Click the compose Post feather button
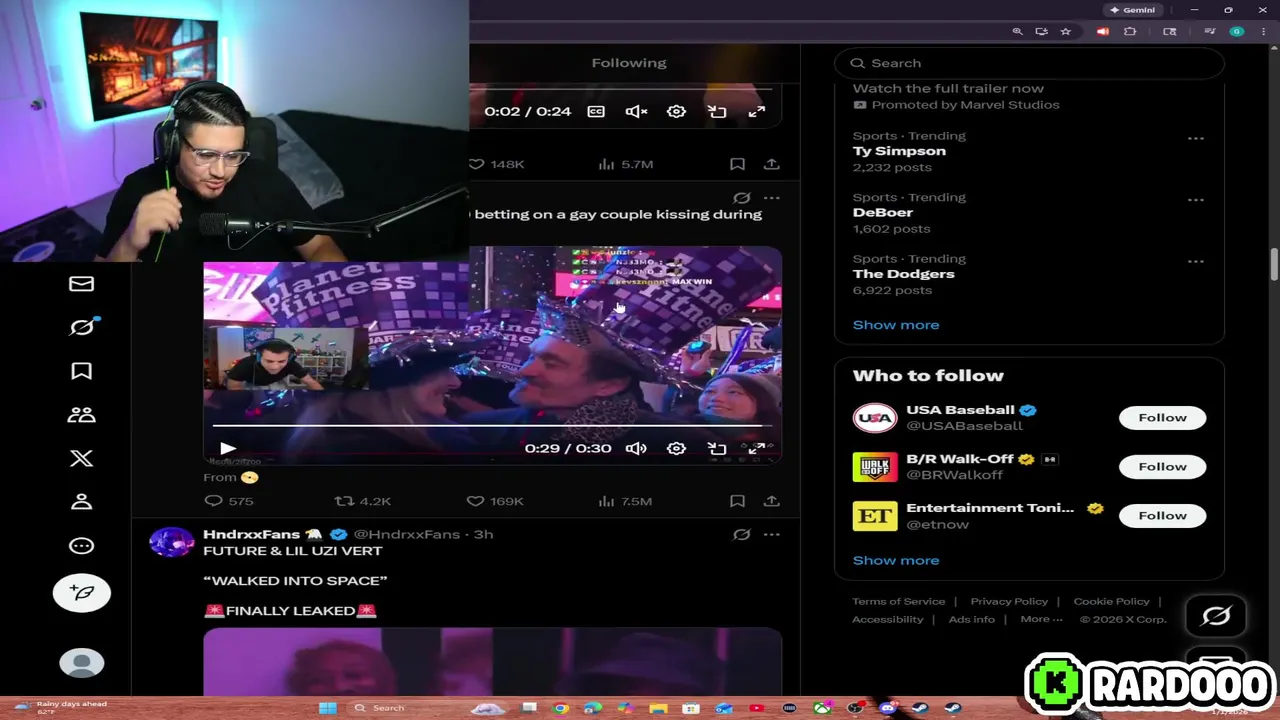 tap(82, 593)
